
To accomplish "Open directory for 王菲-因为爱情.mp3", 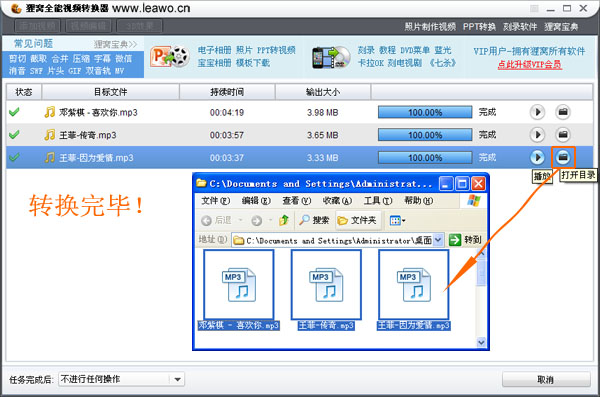I will point(563,157).
